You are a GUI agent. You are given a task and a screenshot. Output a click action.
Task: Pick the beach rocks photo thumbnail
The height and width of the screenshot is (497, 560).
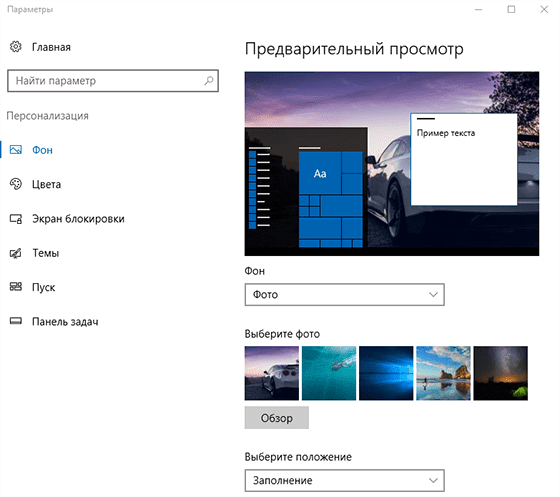[x=443, y=373]
